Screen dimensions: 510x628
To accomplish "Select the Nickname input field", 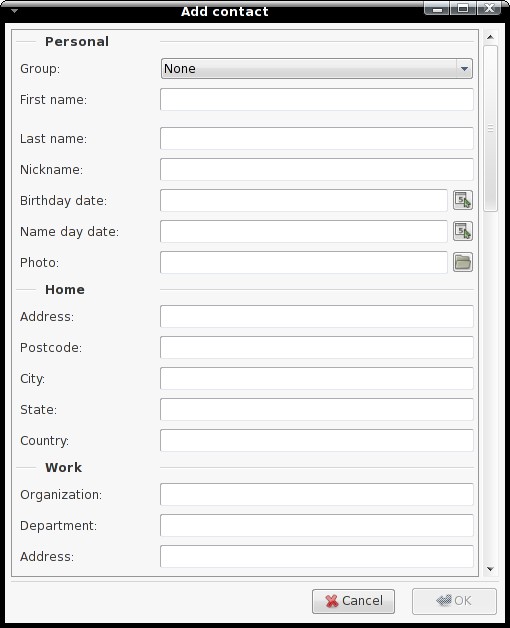I will (316, 169).
